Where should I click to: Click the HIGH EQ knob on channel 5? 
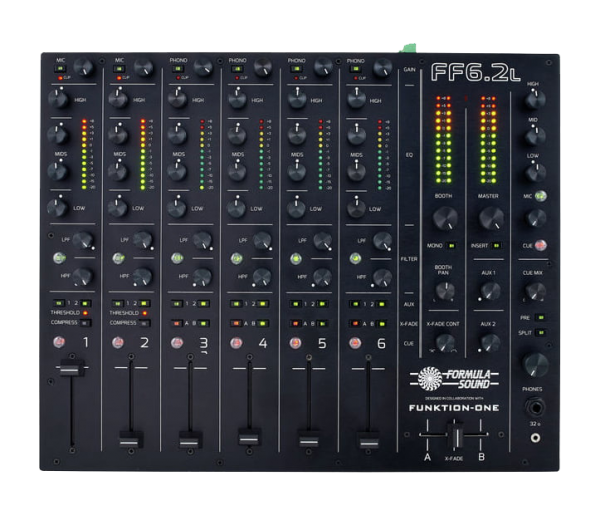point(296,99)
